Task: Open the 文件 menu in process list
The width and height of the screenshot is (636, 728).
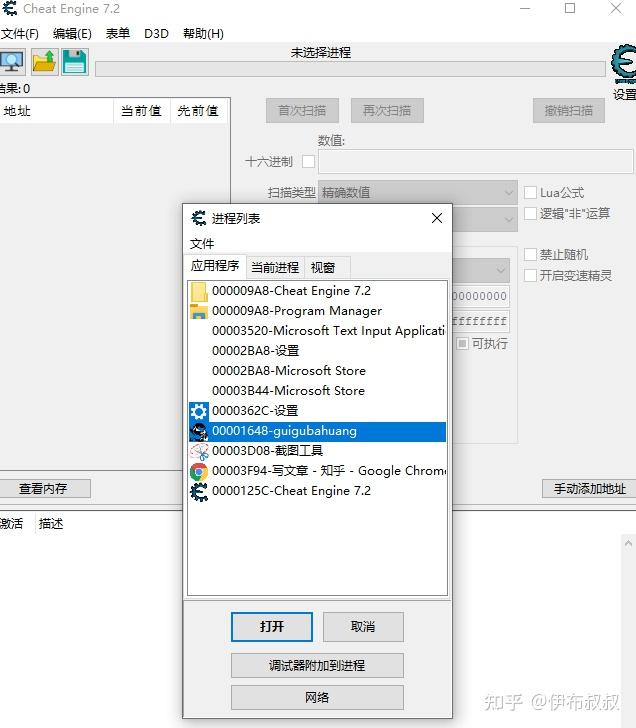Action: point(202,243)
